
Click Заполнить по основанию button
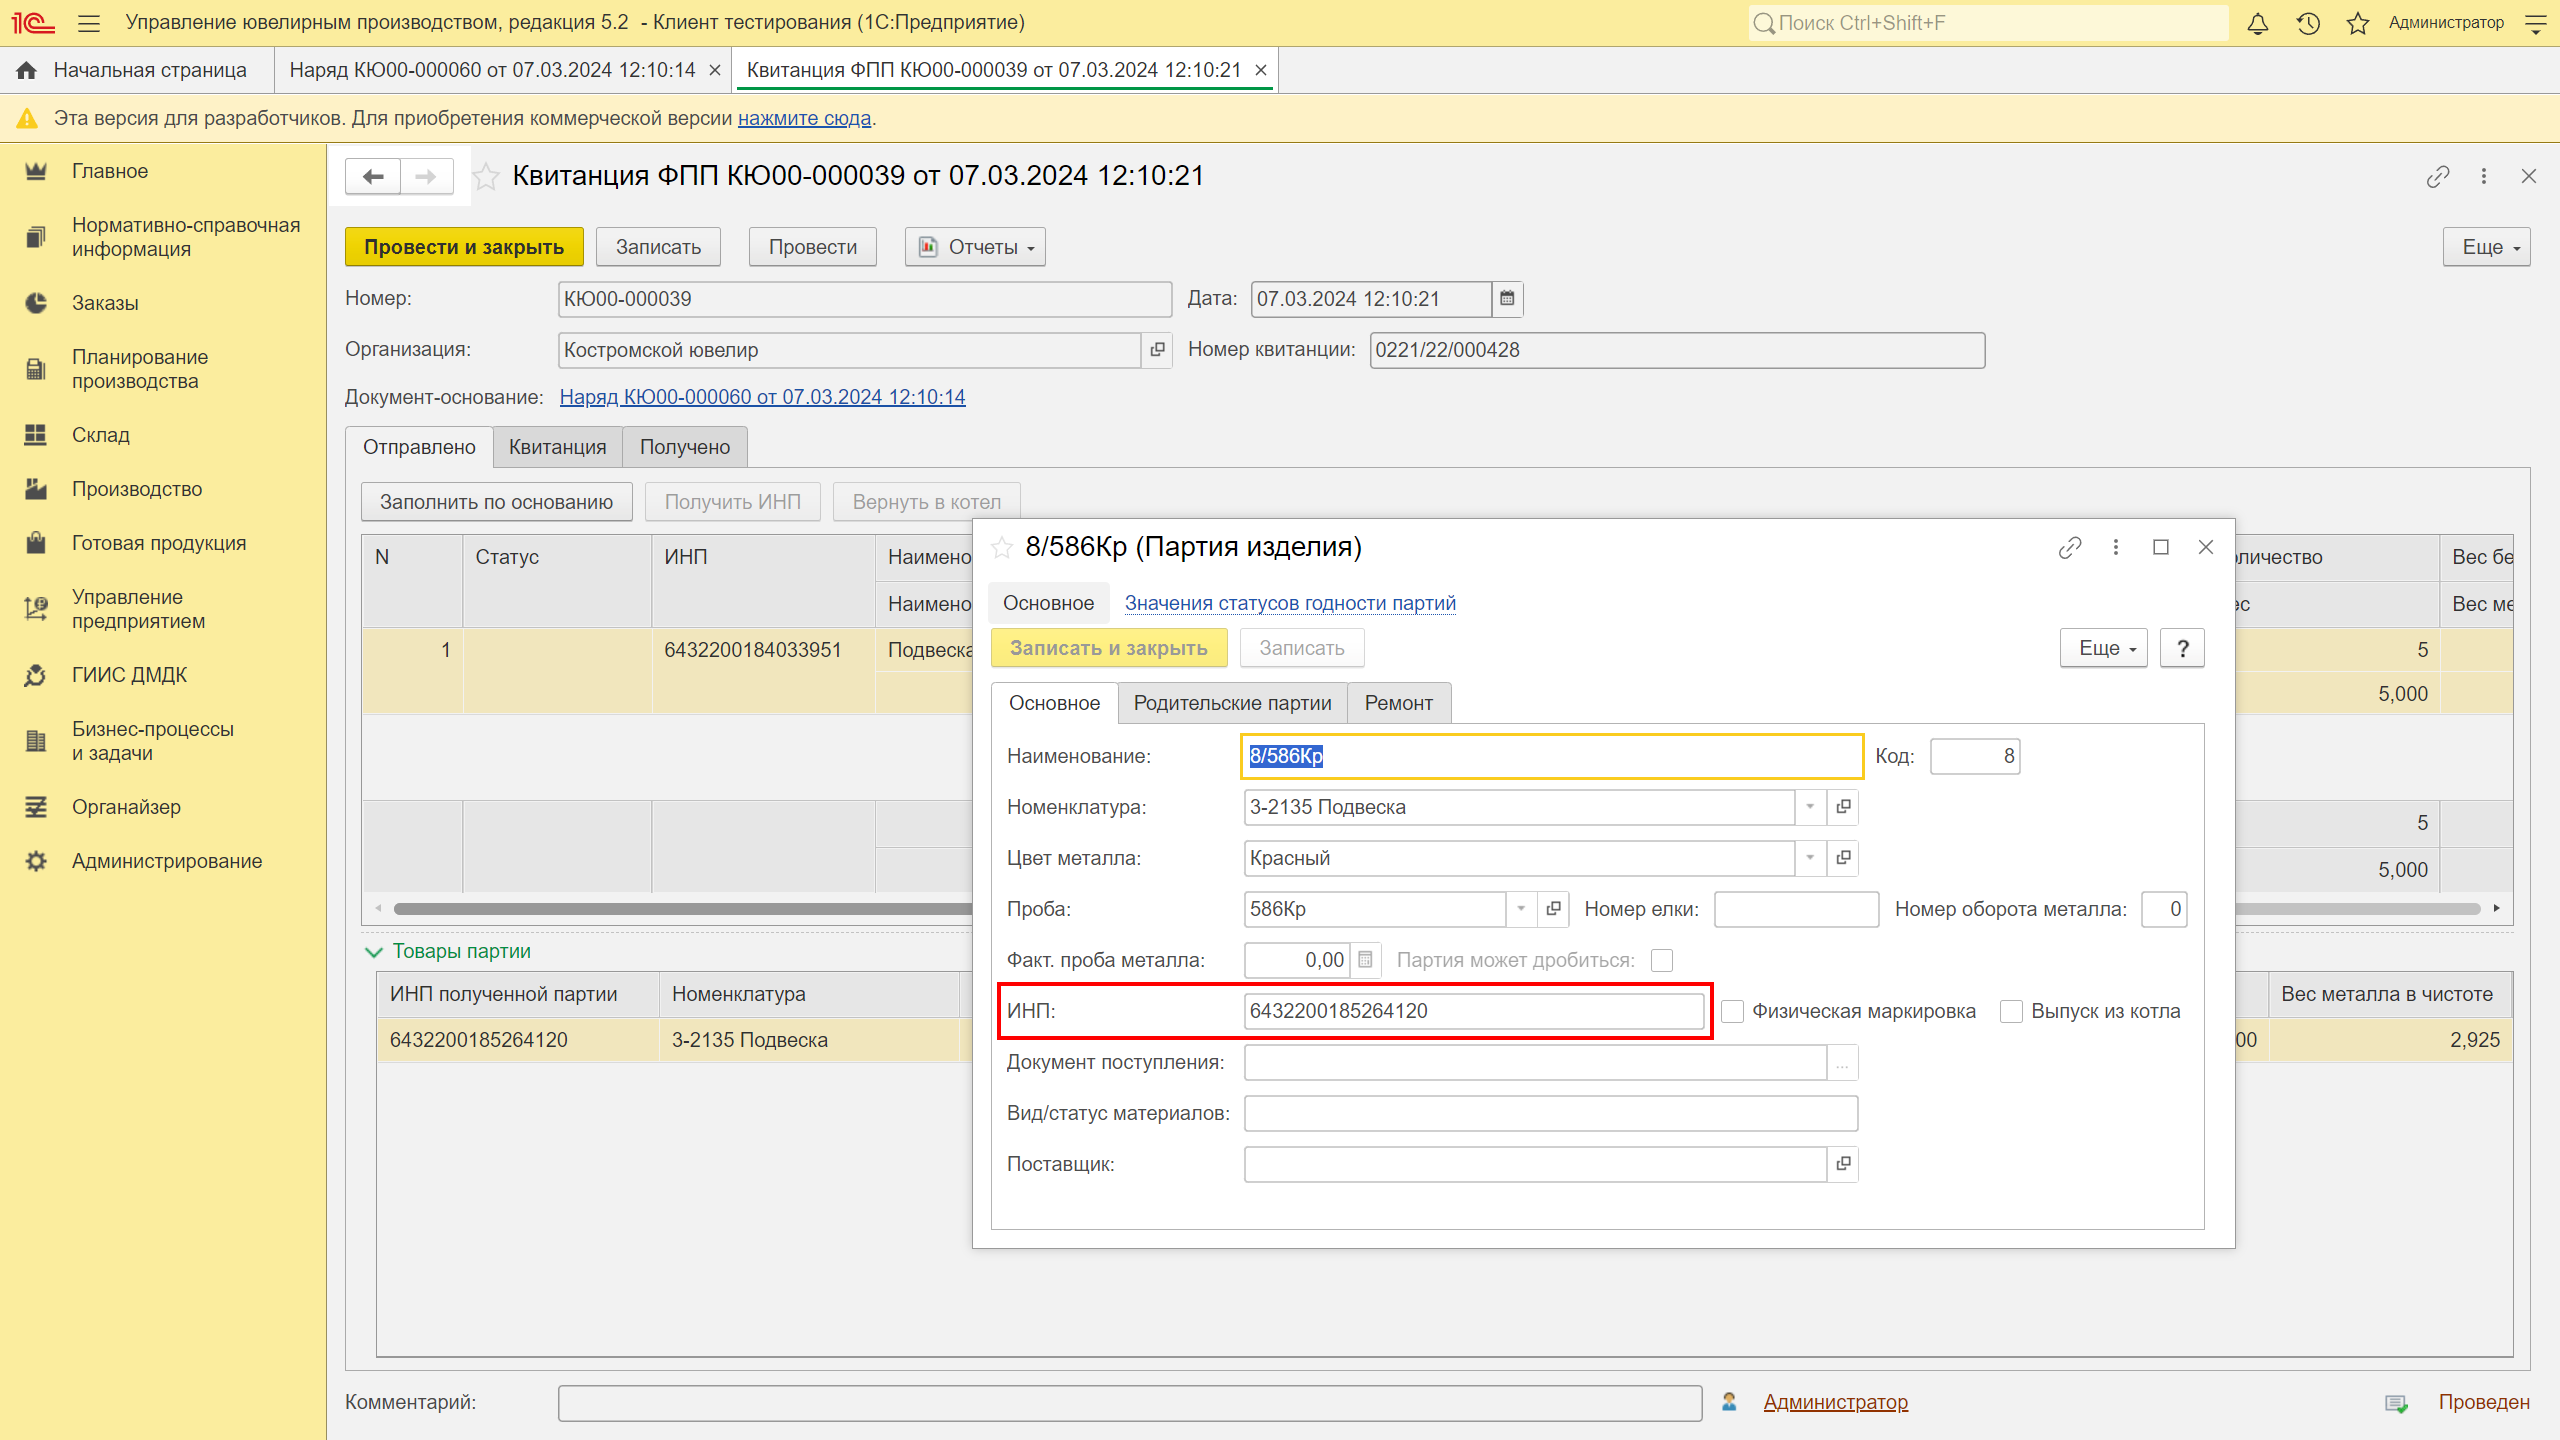(496, 502)
